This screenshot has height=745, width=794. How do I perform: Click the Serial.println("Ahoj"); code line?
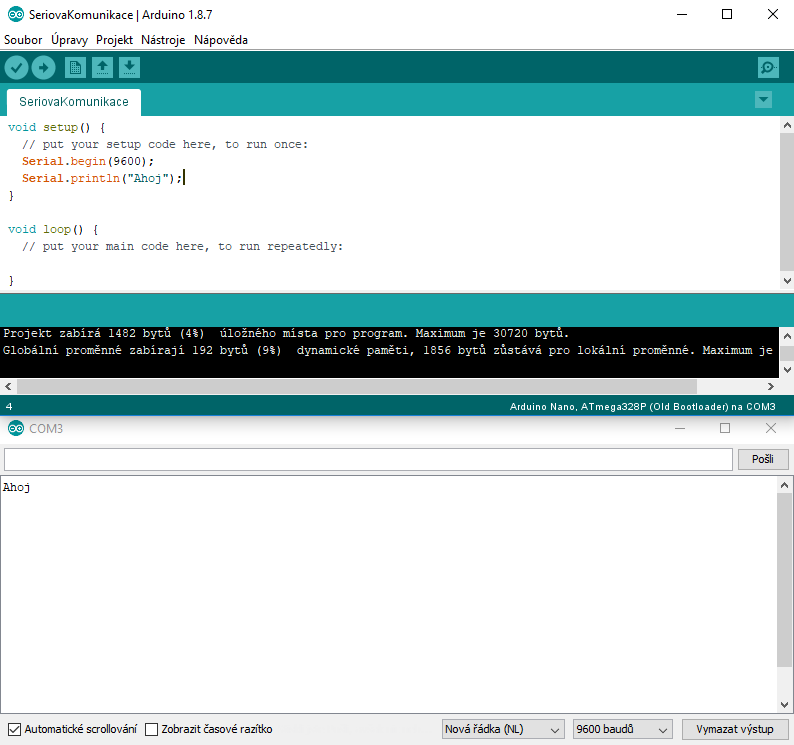tap(102, 178)
